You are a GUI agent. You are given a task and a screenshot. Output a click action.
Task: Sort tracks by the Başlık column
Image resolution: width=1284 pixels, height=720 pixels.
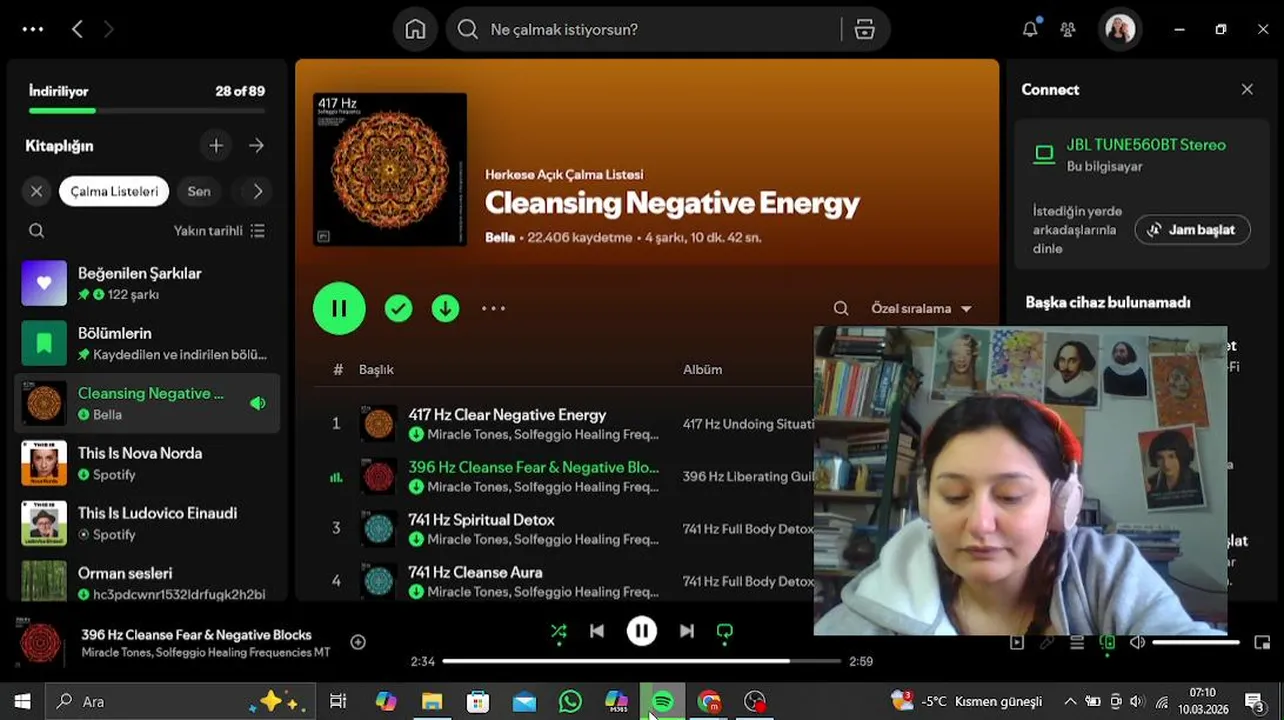tap(377, 370)
